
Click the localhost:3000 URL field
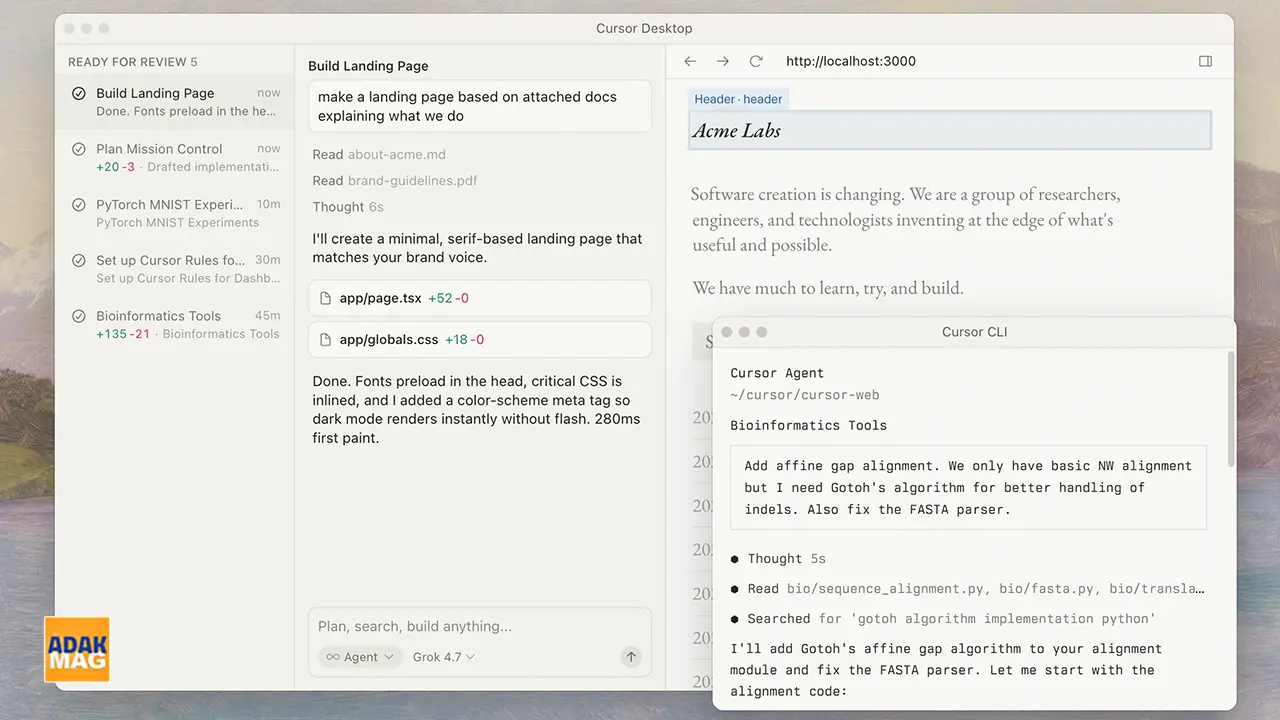[x=851, y=61]
